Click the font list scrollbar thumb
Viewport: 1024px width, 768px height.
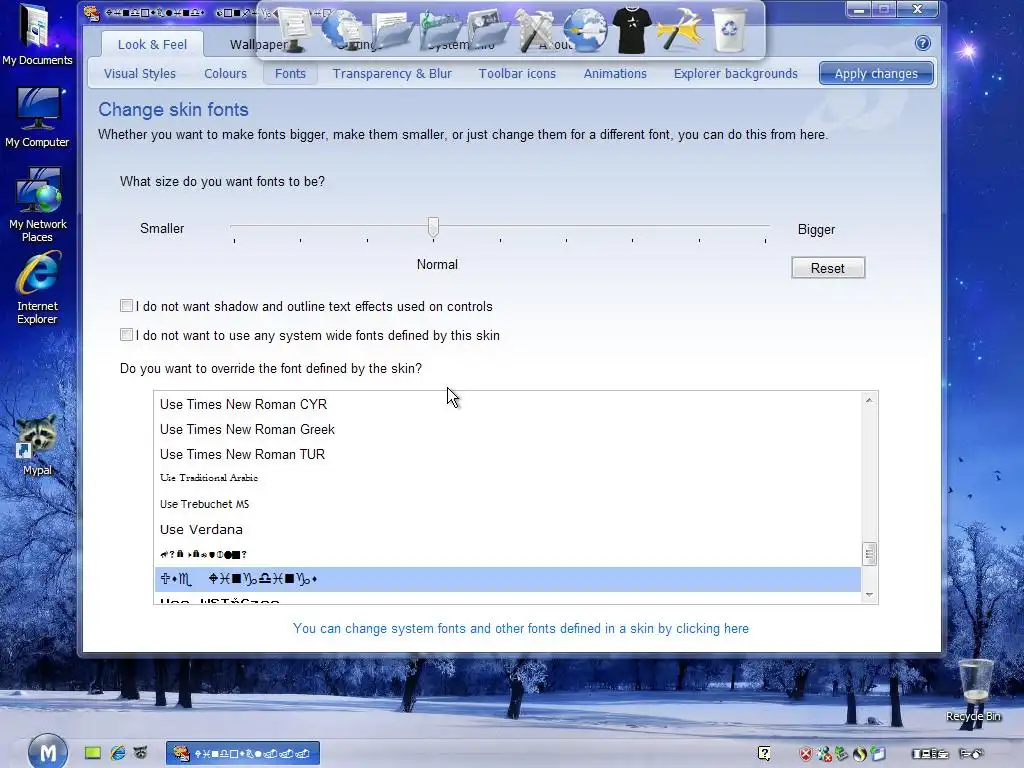pyautogui.click(x=869, y=554)
